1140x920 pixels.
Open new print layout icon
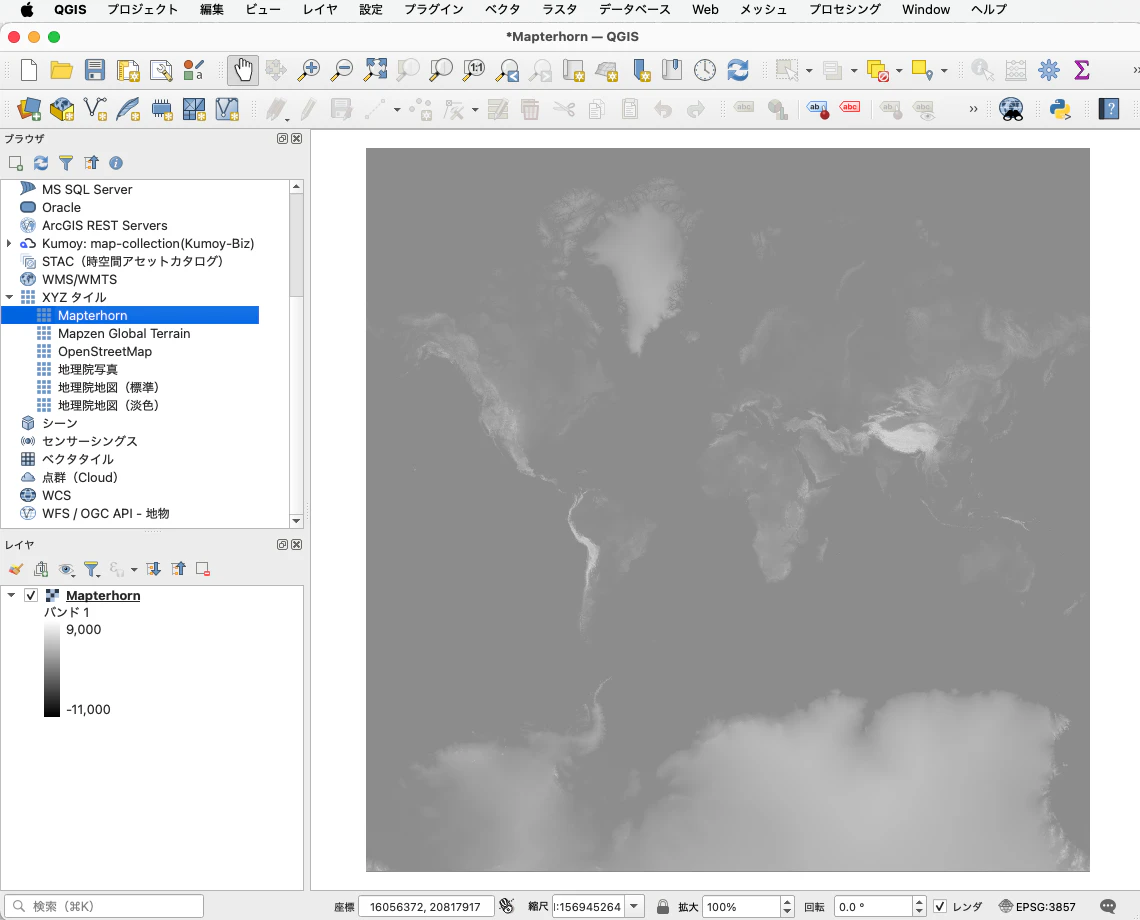coord(128,71)
